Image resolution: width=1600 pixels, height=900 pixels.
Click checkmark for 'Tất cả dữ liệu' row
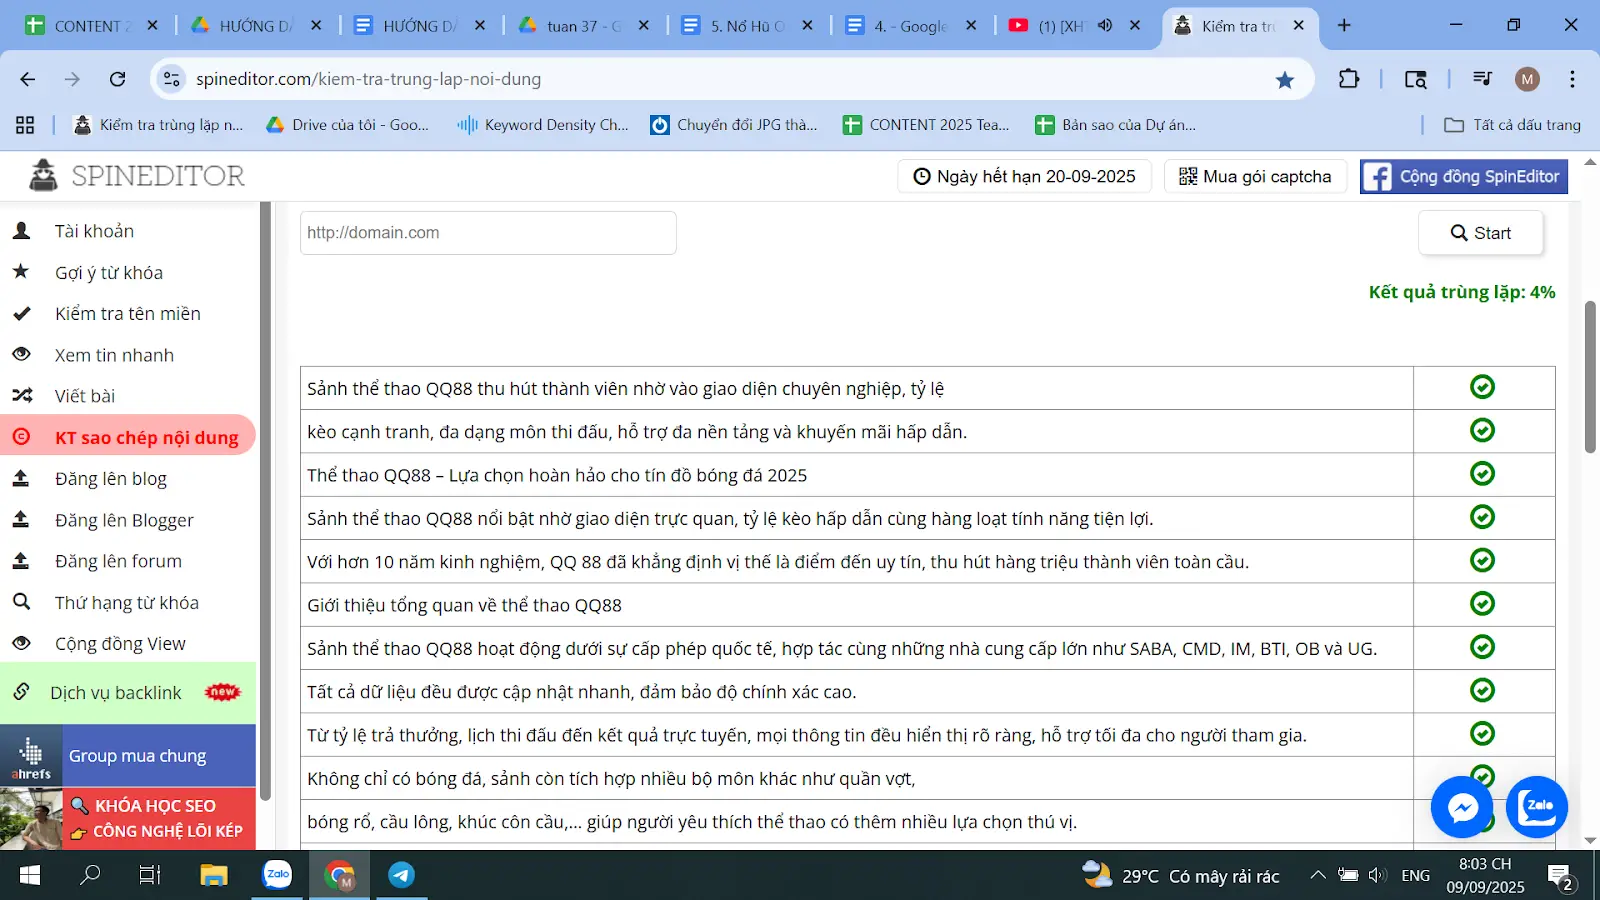pos(1482,690)
